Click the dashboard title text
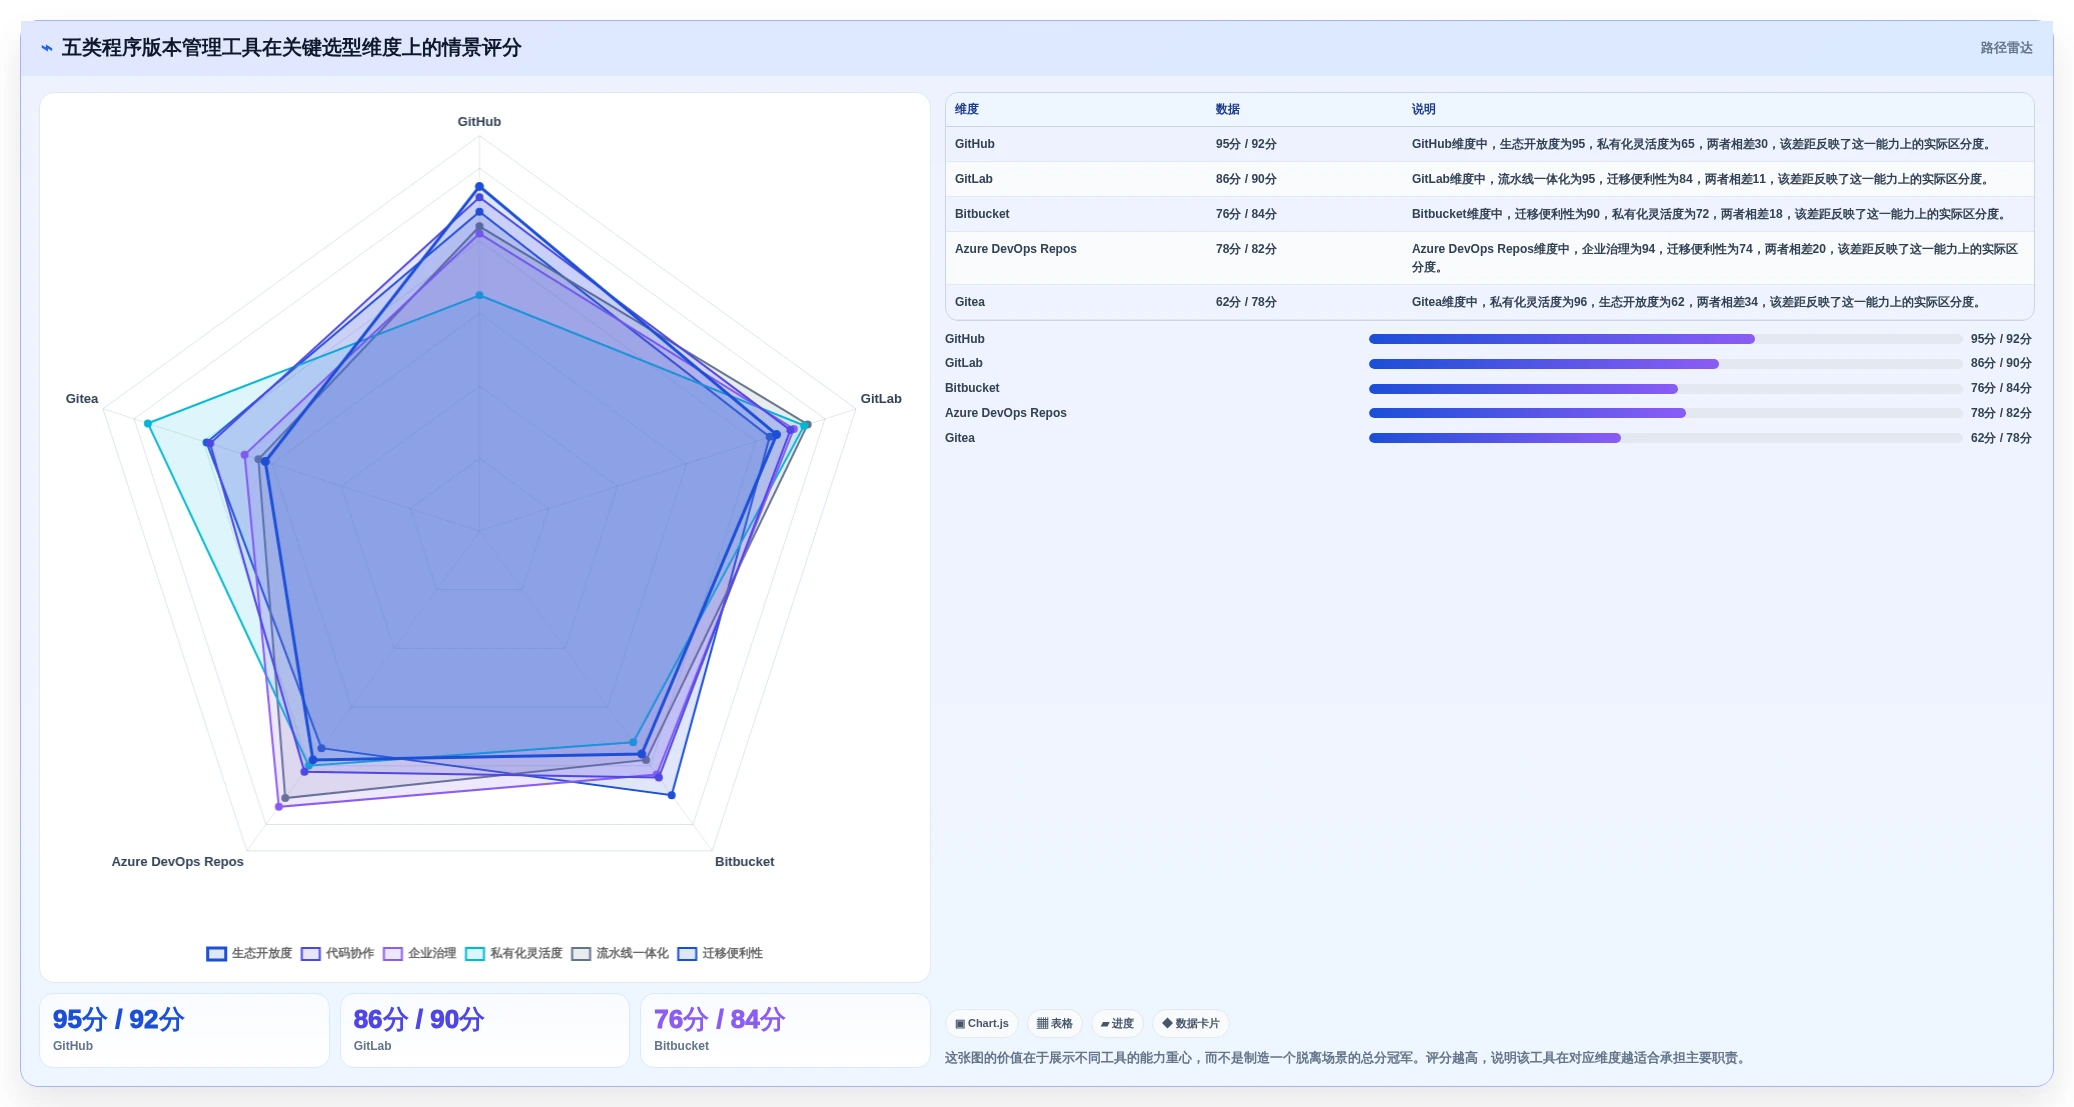The height and width of the screenshot is (1107, 2074). click(291, 48)
